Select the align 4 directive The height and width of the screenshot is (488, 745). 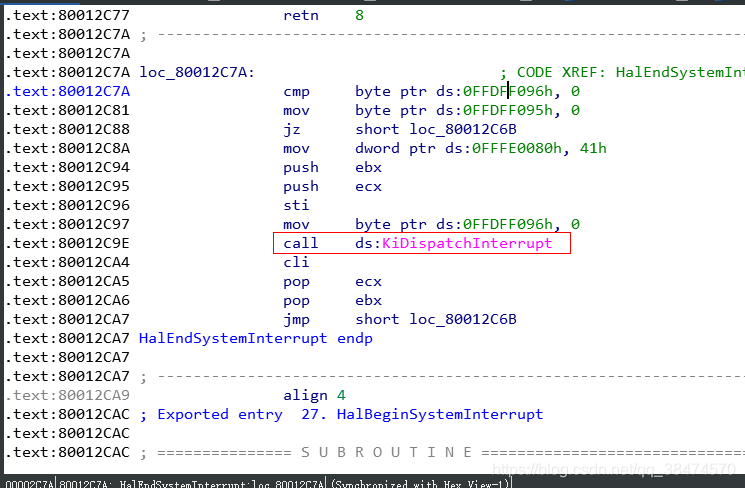315,395
